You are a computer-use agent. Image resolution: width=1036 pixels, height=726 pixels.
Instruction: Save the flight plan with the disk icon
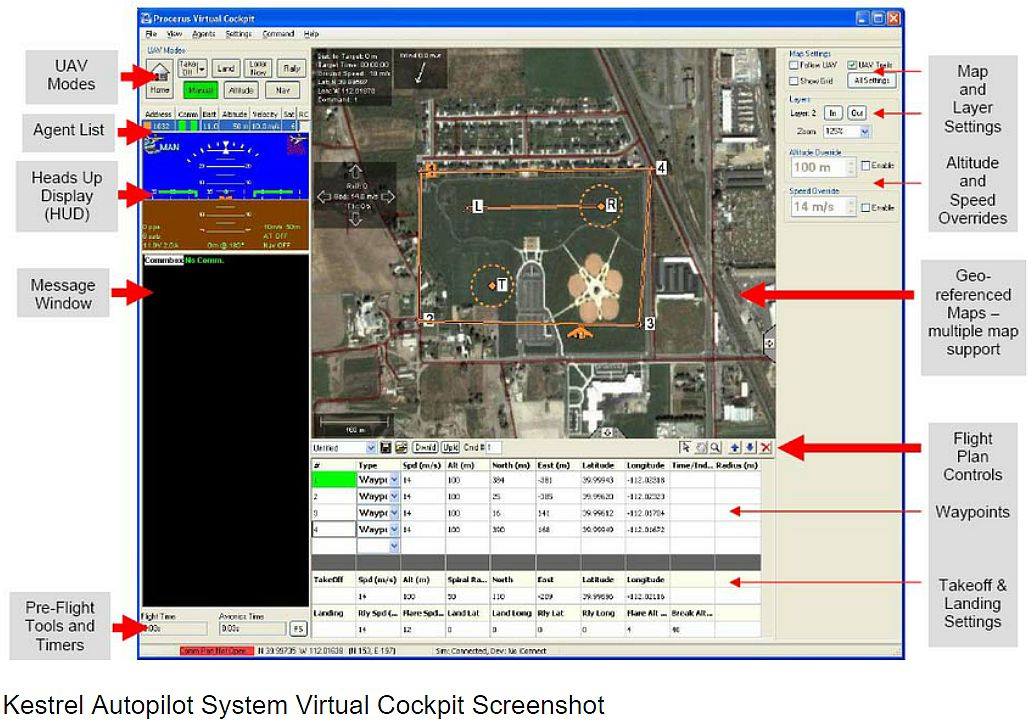(387, 447)
